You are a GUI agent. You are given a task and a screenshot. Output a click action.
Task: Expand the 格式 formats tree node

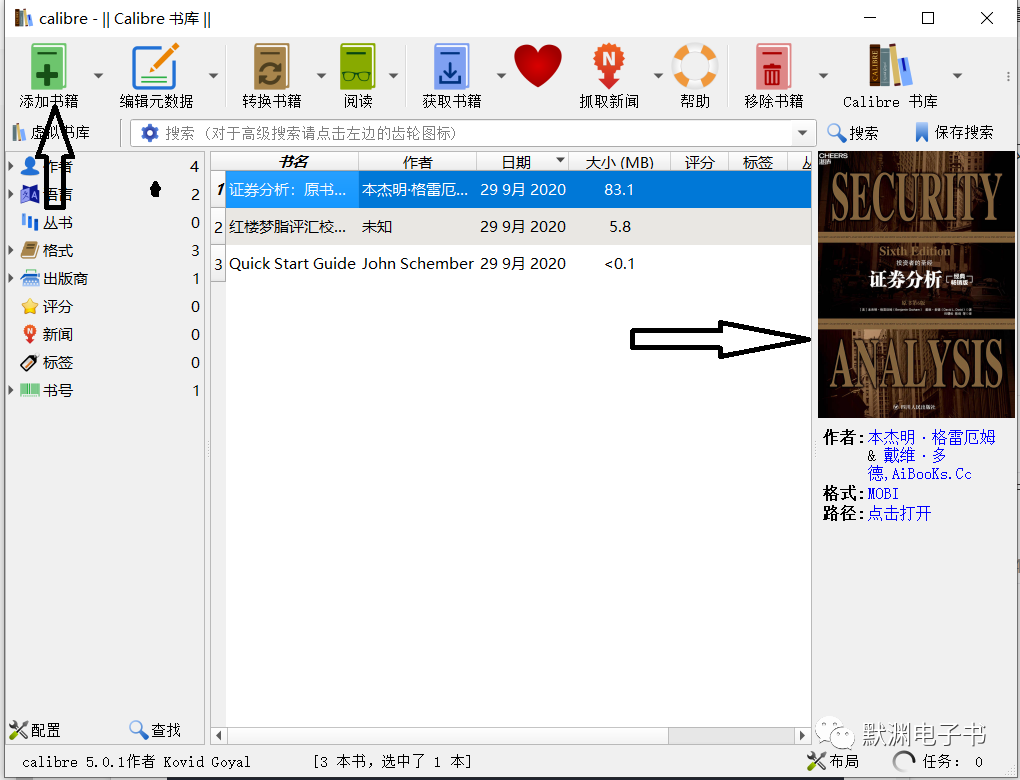[x=10, y=250]
